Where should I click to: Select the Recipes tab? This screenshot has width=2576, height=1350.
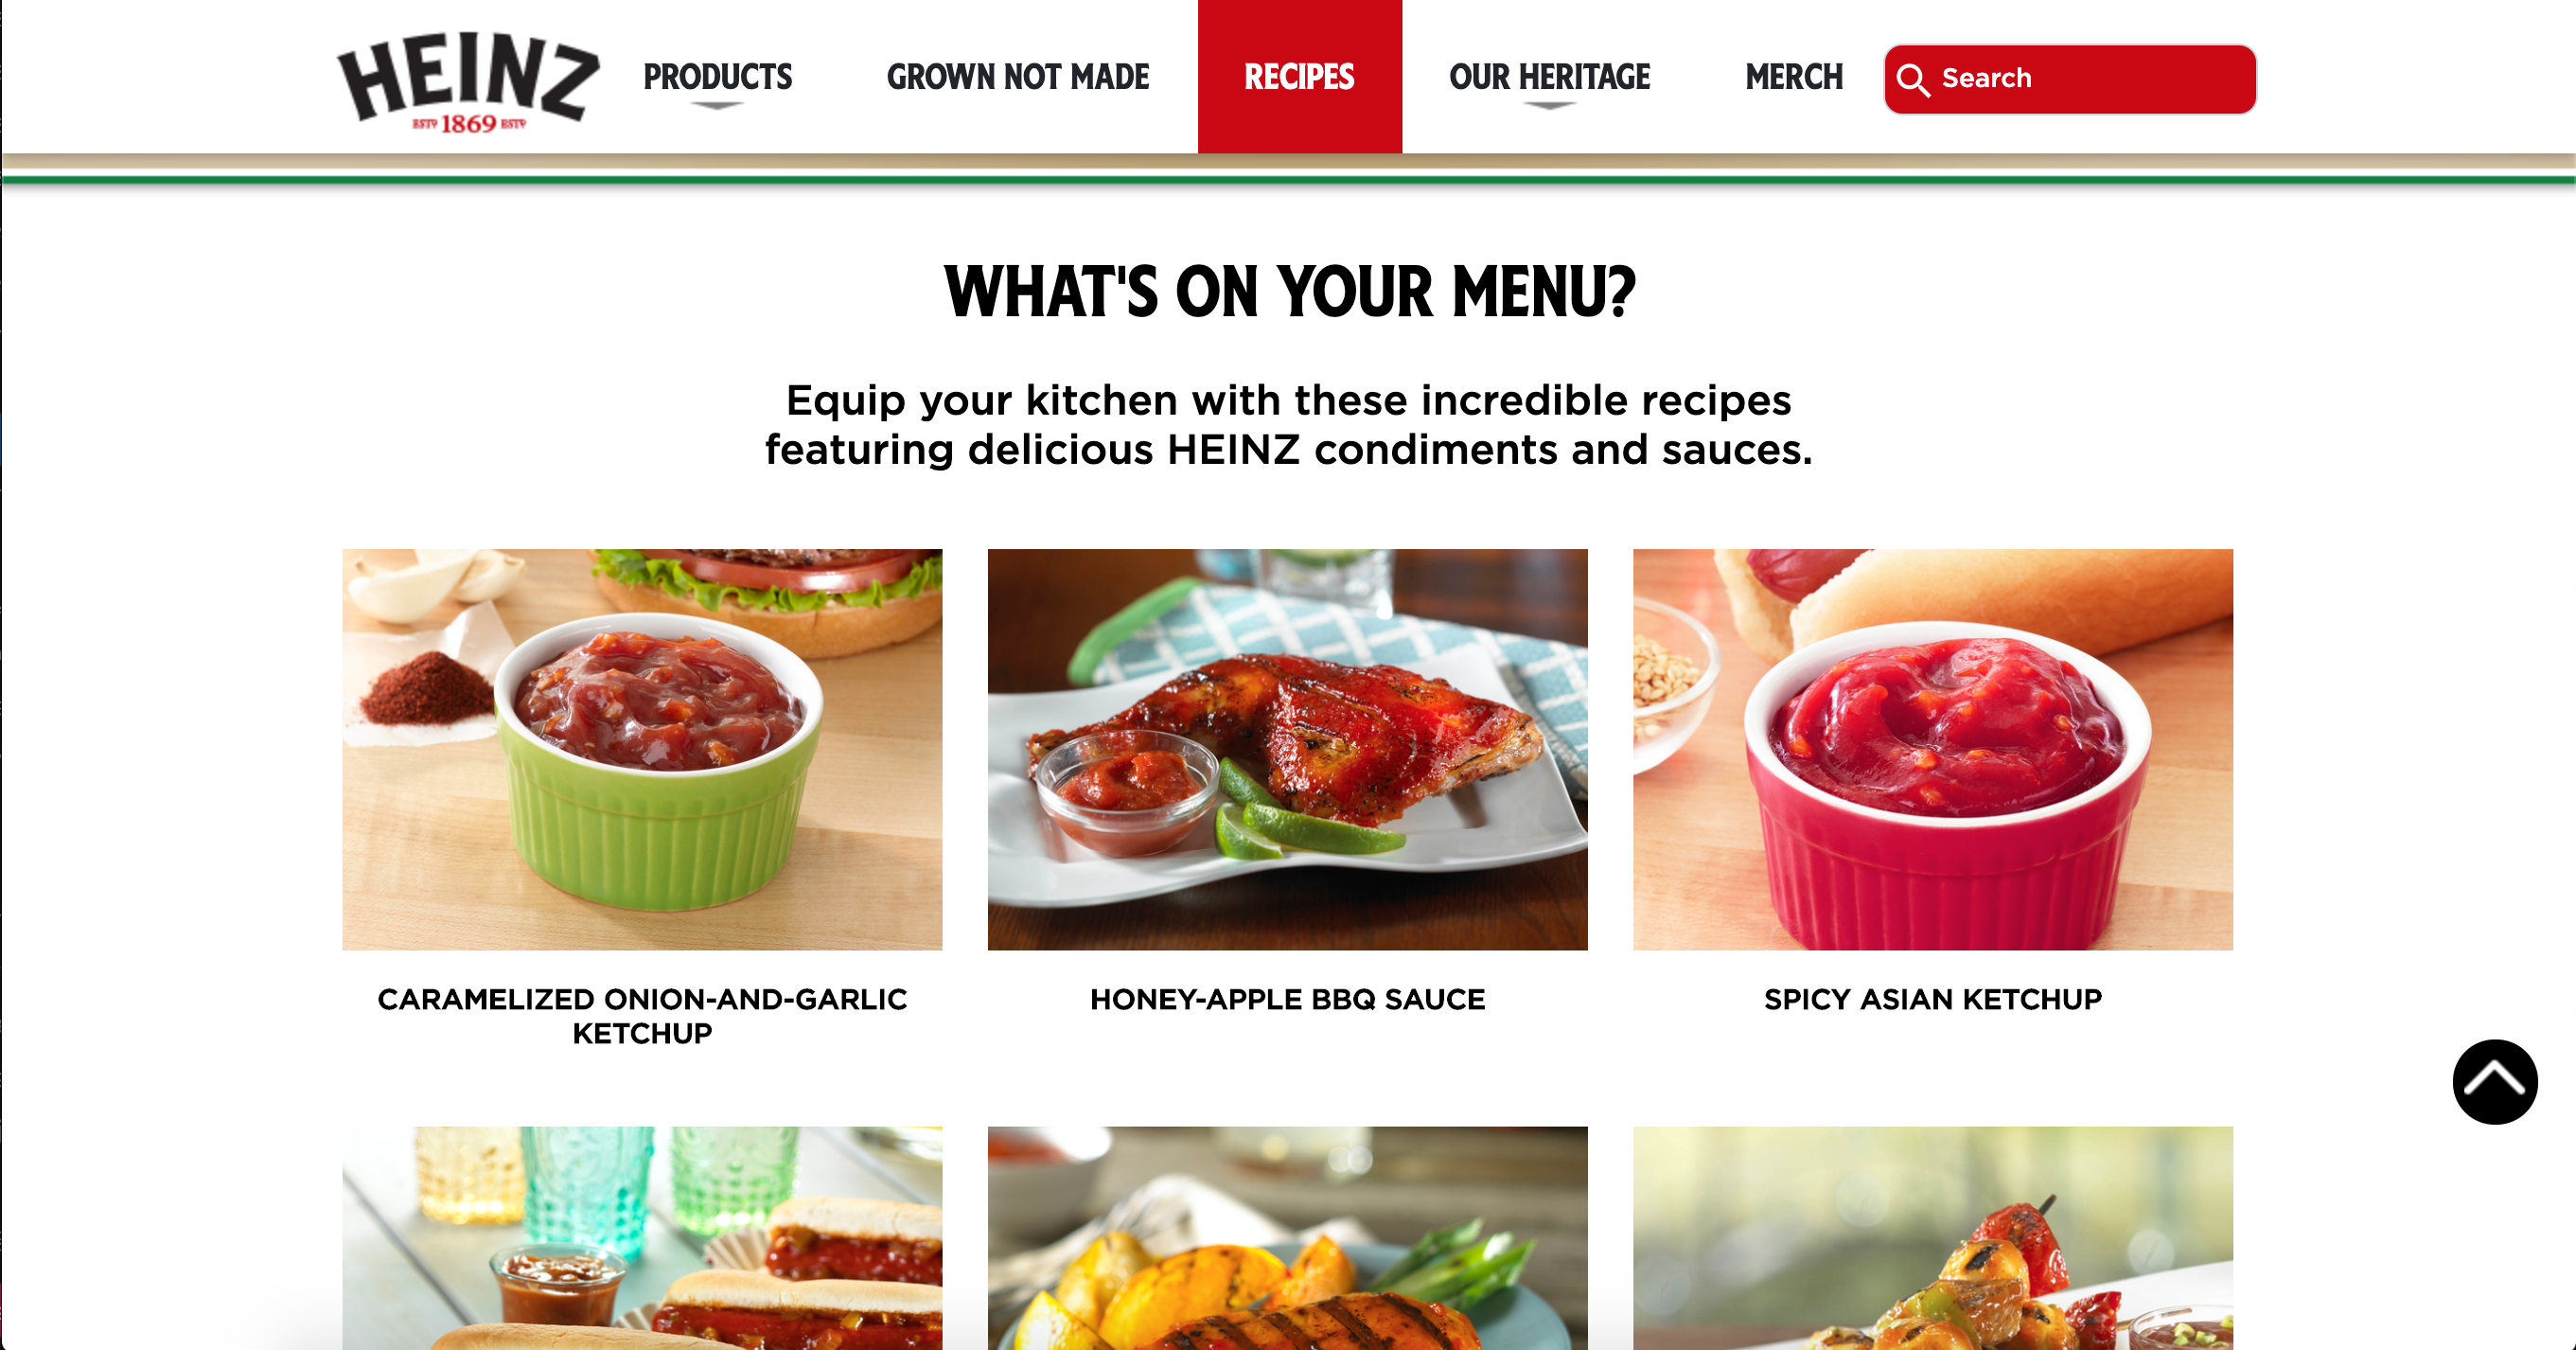pyautogui.click(x=1299, y=77)
